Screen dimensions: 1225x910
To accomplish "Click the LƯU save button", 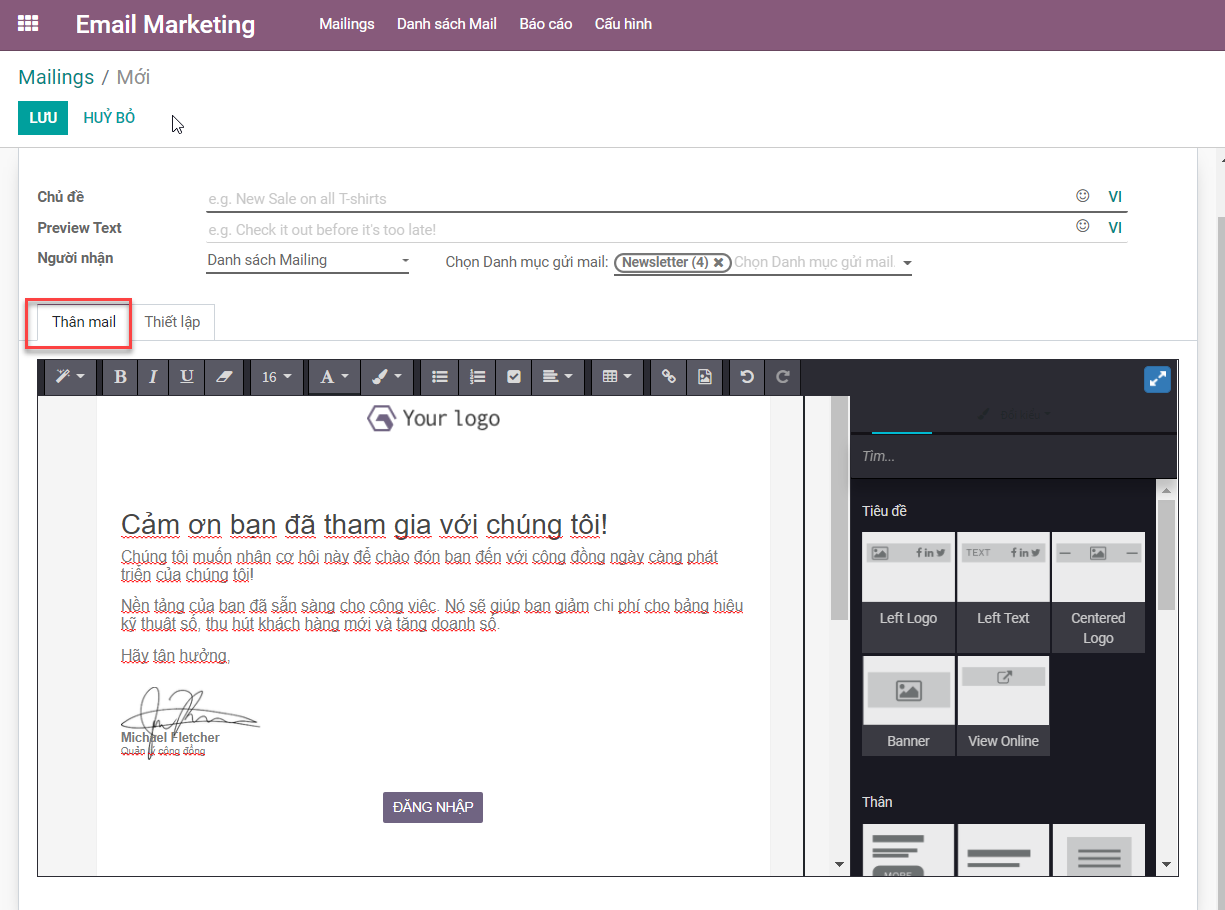I will click(43, 118).
